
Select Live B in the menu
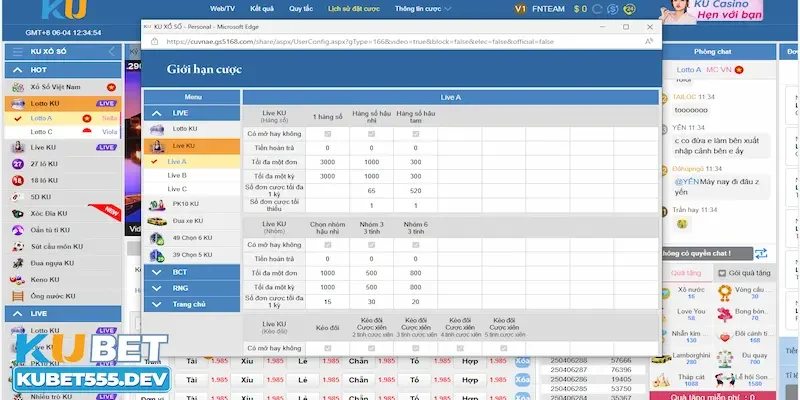pyautogui.click(x=177, y=175)
